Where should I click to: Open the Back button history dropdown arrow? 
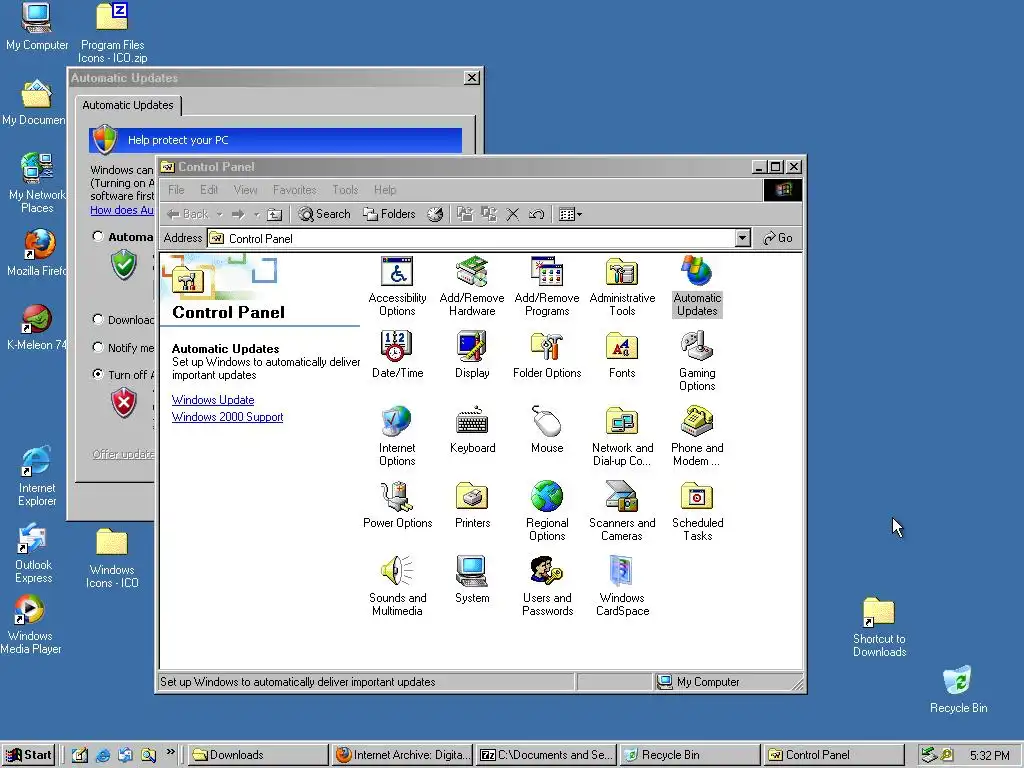[x=219, y=214]
